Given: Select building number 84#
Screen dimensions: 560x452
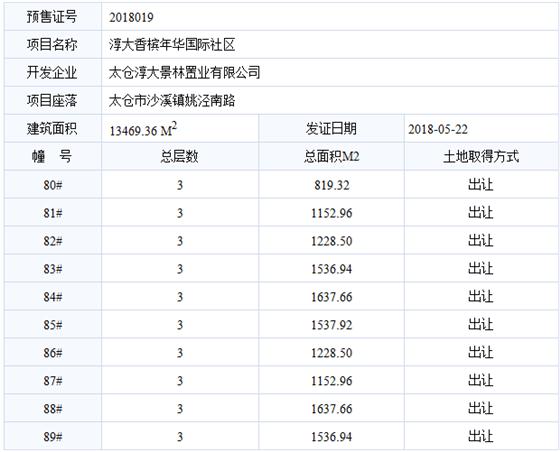Looking at the screenshot, I should click(53, 297).
